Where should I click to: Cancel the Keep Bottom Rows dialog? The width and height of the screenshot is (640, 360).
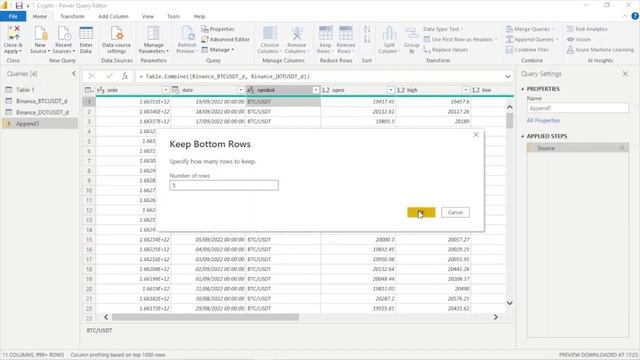pyautogui.click(x=455, y=212)
